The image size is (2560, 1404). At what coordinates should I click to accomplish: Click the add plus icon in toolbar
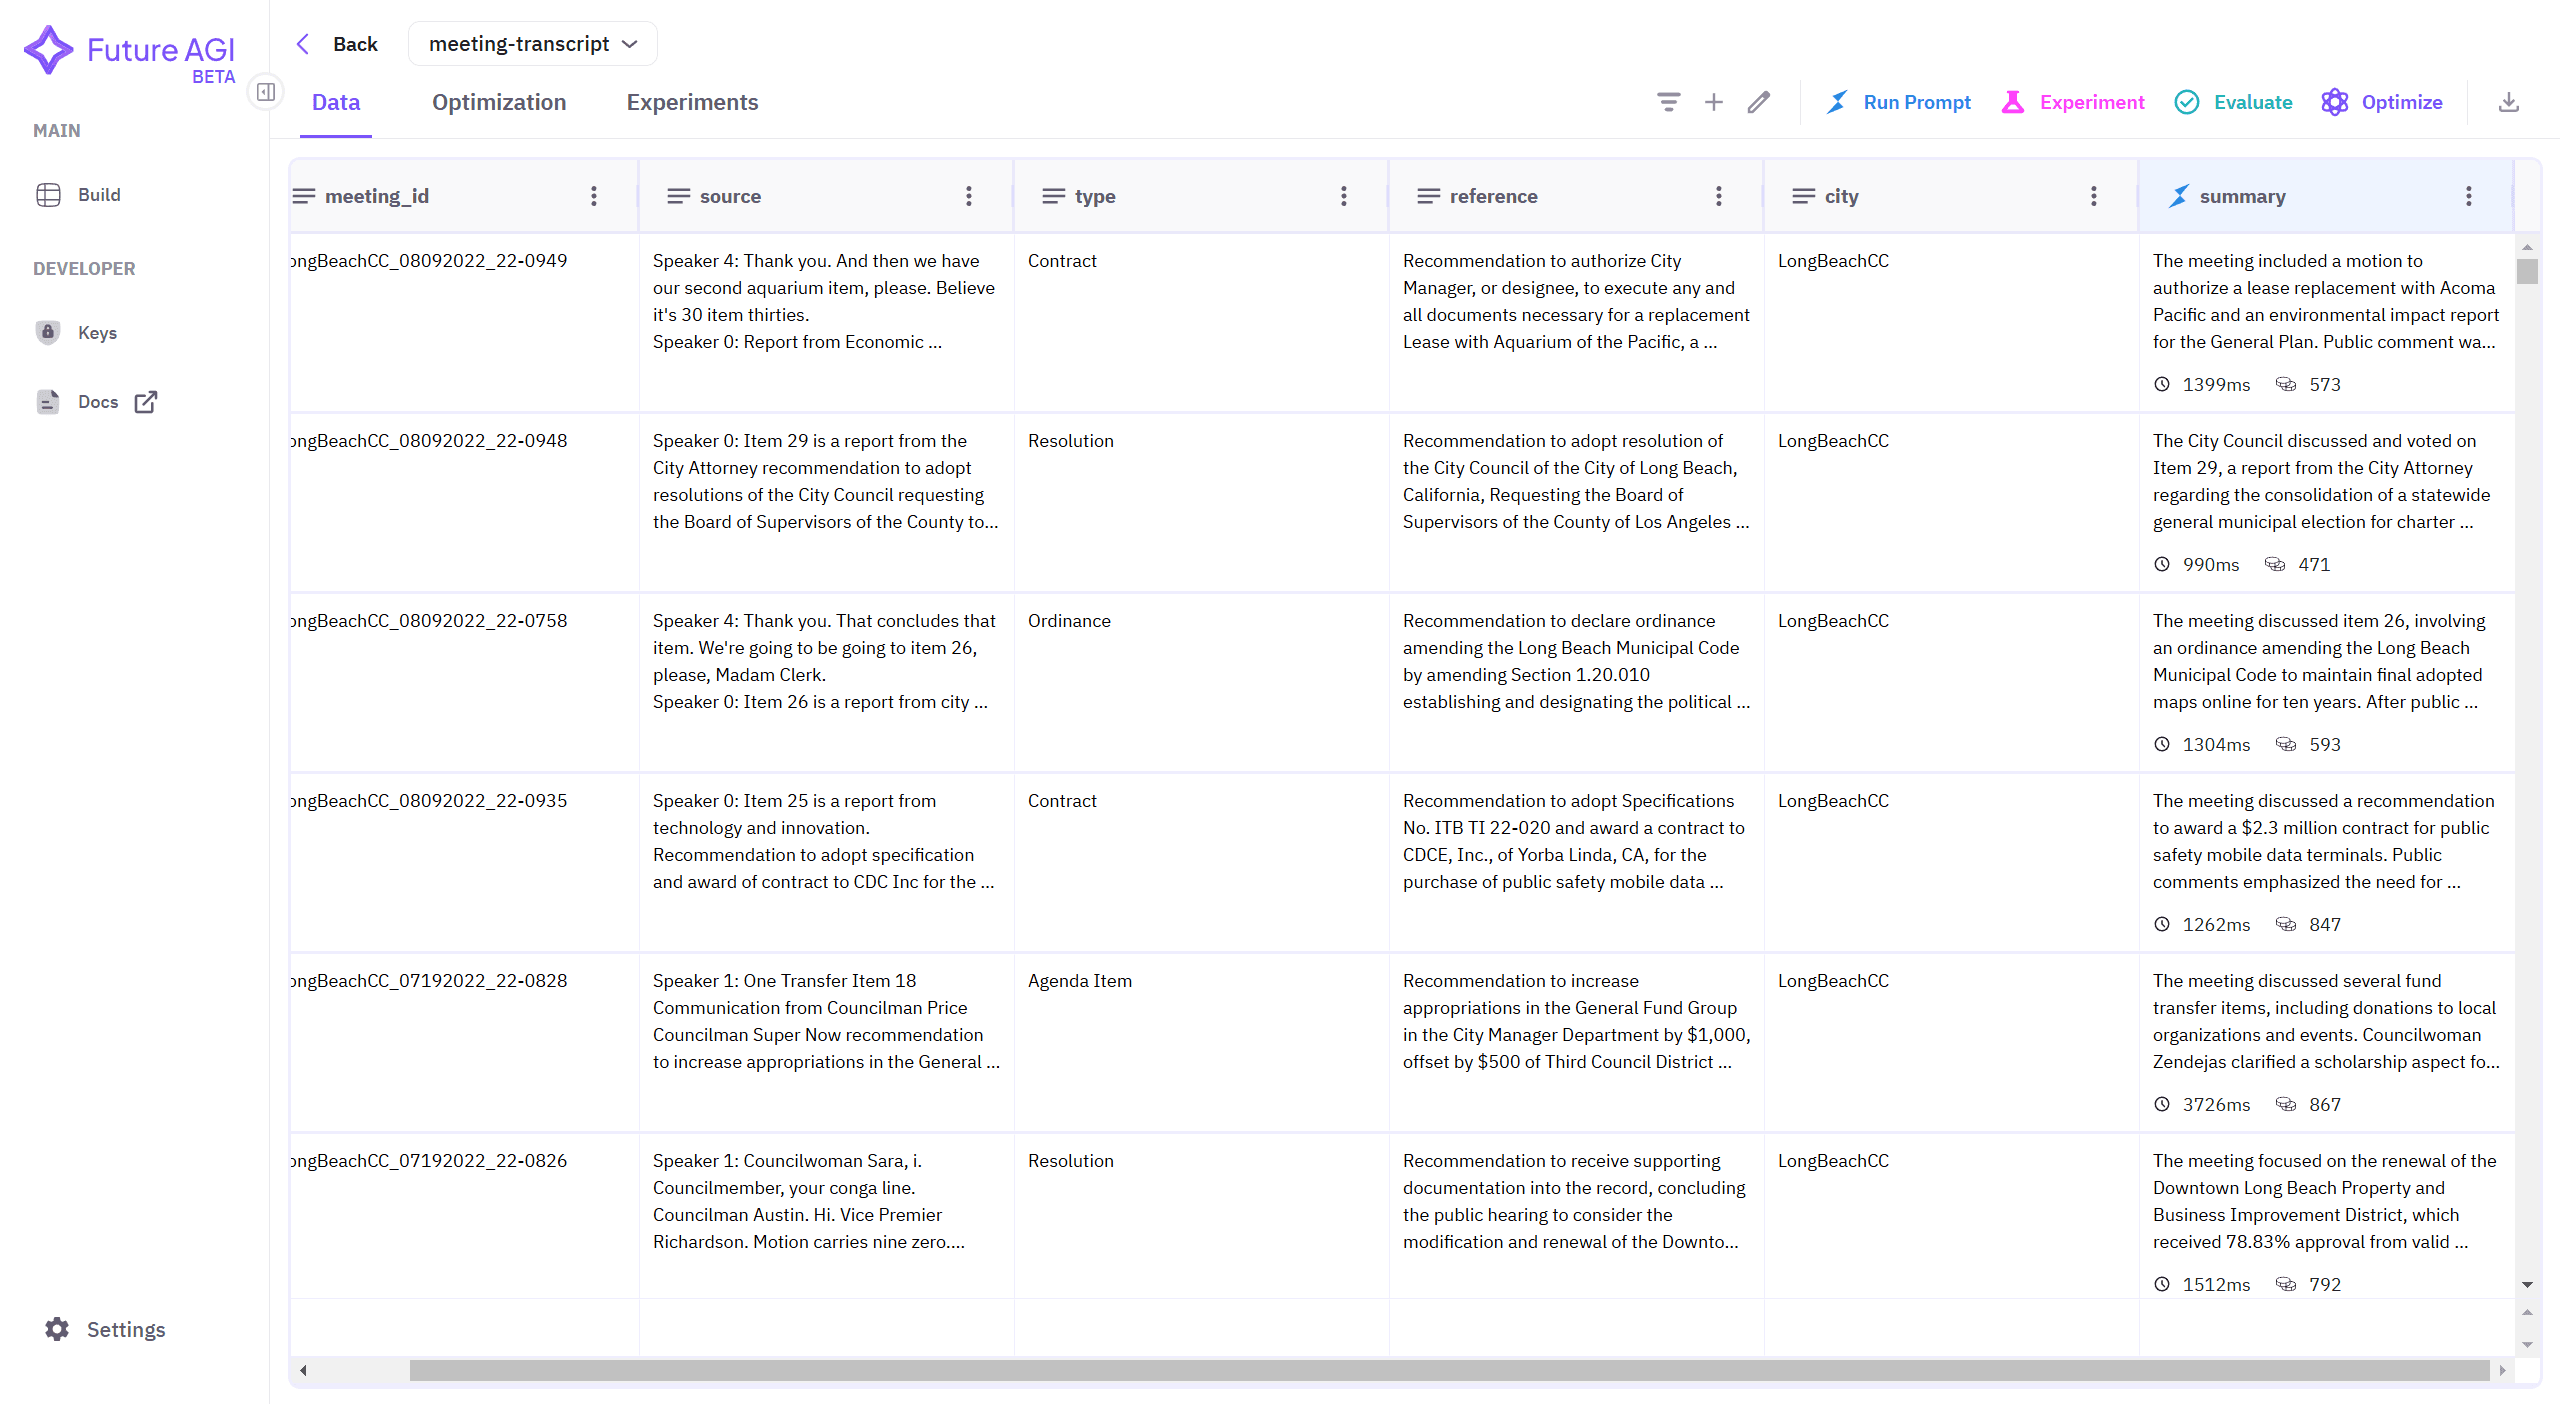[x=1713, y=102]
